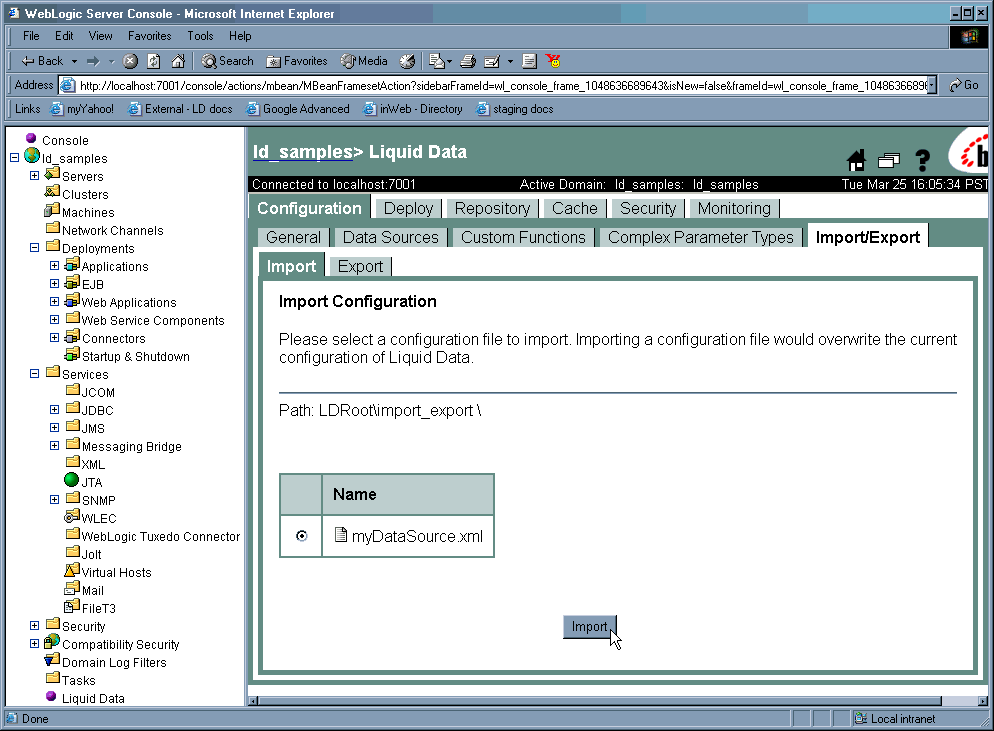Click the Mail toolbar icon
This screenshot has height=731, width=994.
pyautogui.click(x=439, y=61)
